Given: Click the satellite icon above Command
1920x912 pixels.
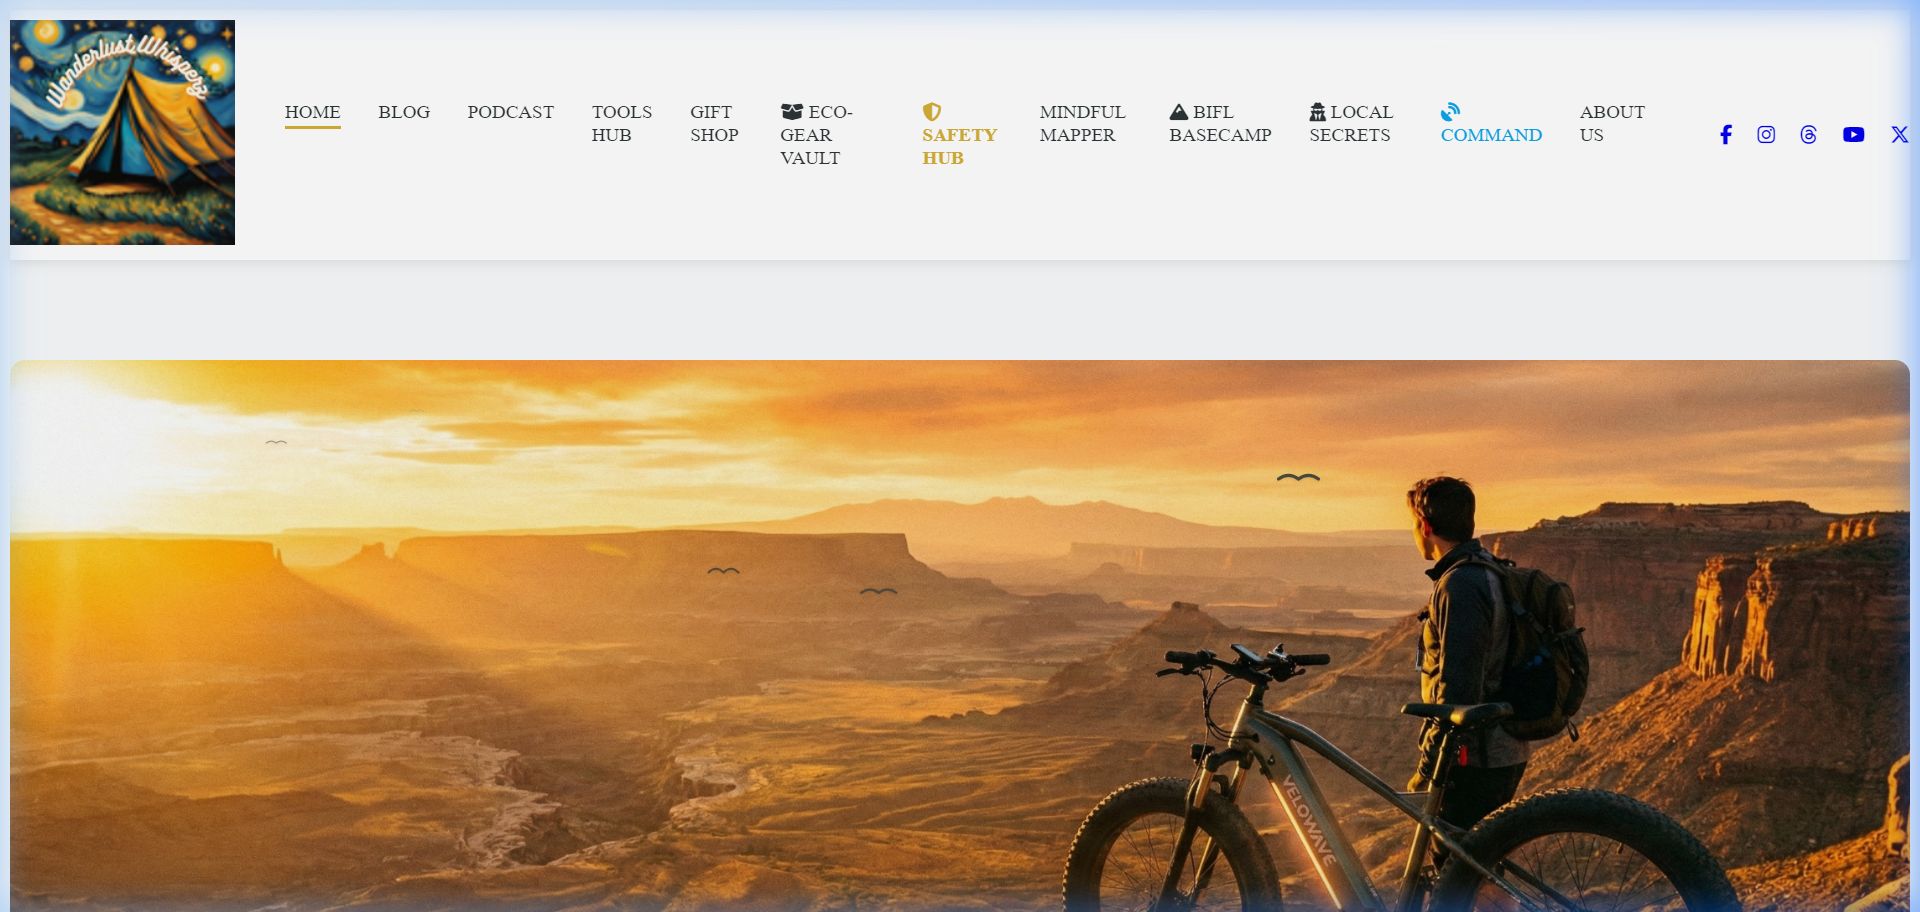Looking at the screenshot, I should pyautogui.click(x=1450, y=112).
